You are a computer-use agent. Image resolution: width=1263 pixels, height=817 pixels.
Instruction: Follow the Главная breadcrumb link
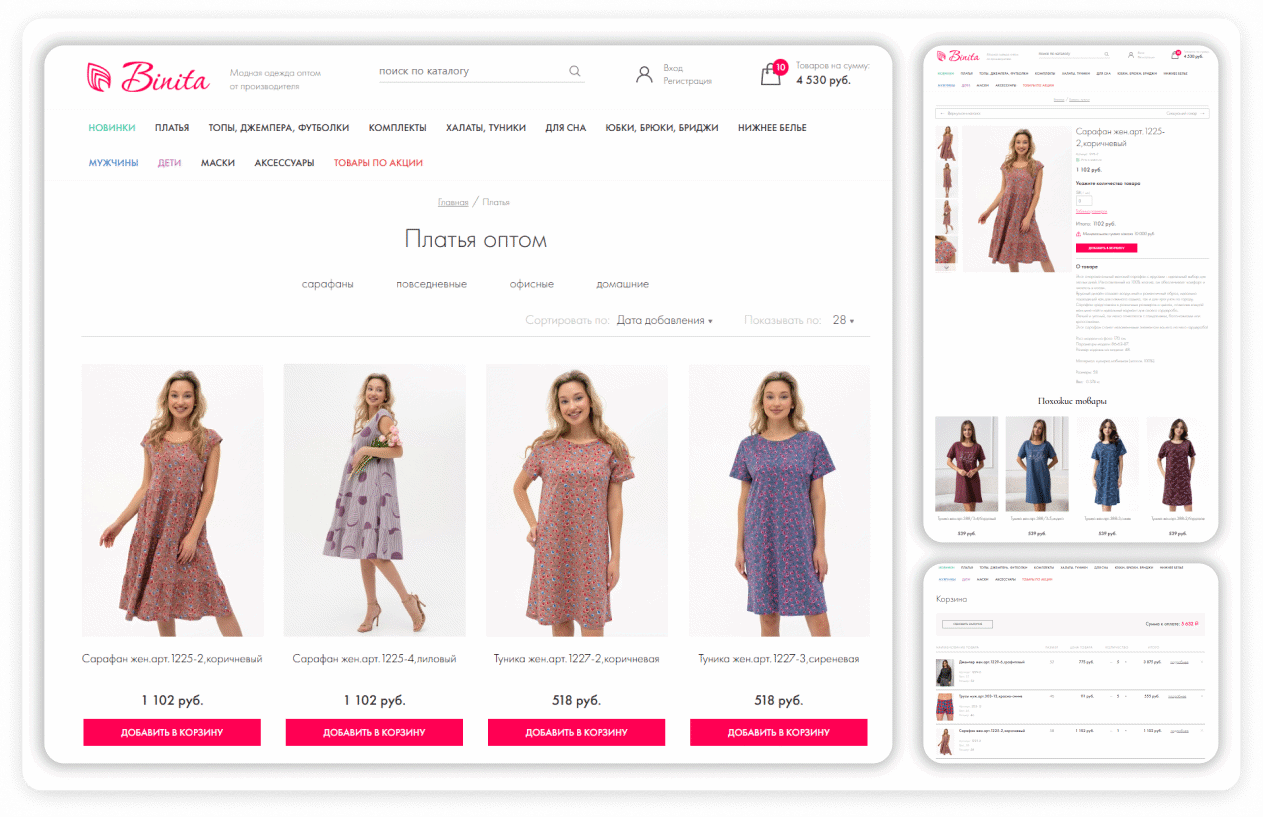(453, 202)
